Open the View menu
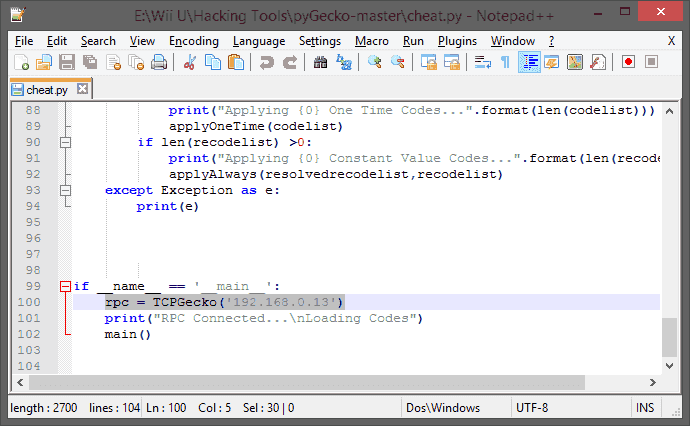Viewport: 690px width, 426px height. coord(142,41)
